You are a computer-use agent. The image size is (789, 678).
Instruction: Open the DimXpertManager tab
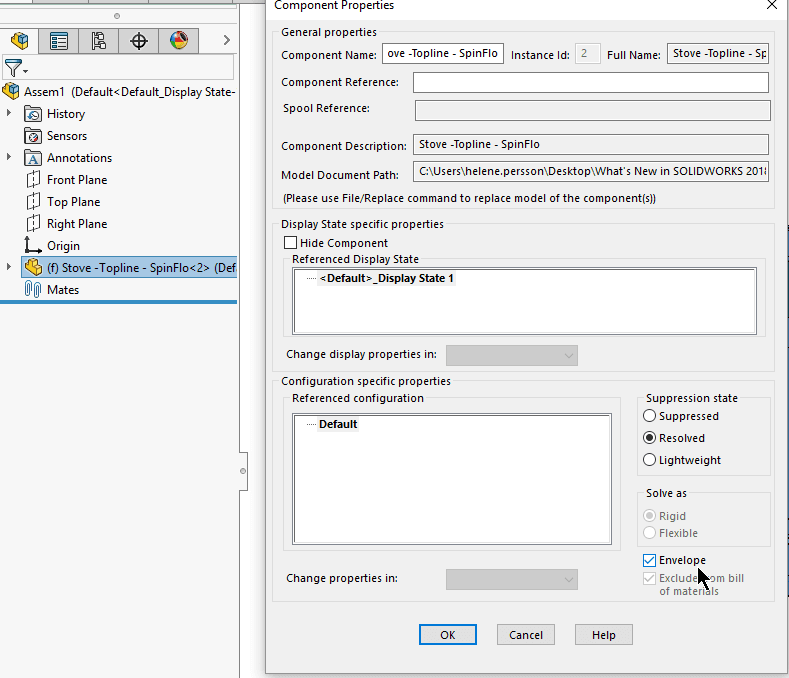pos(139,41)
